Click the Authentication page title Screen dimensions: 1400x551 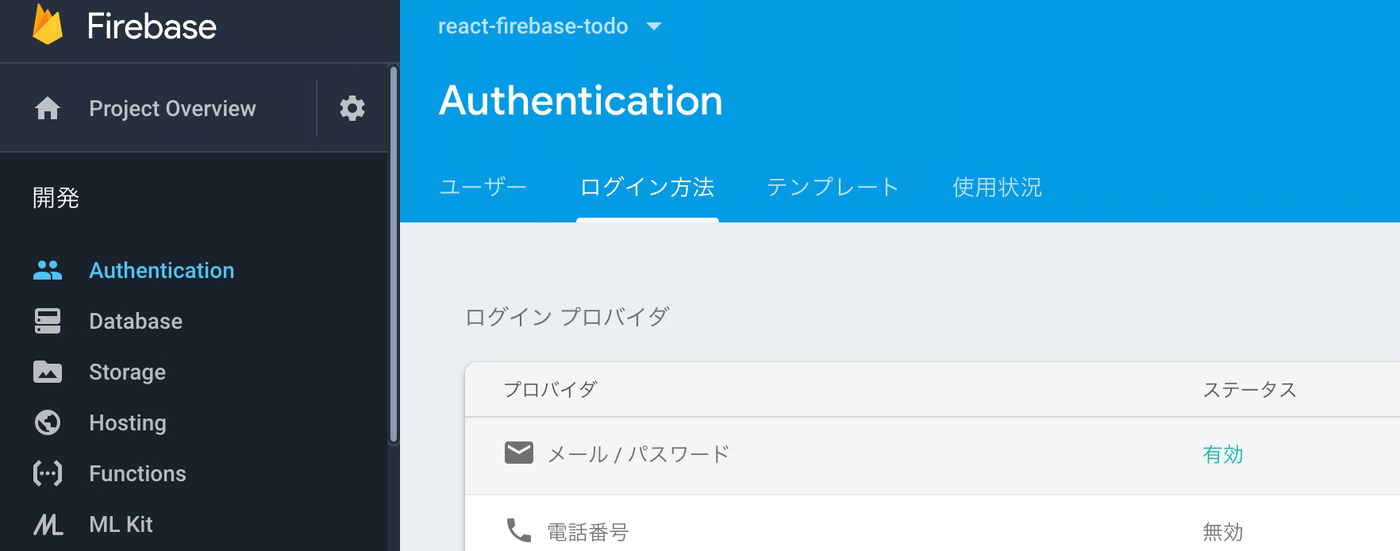click(581, 101)
